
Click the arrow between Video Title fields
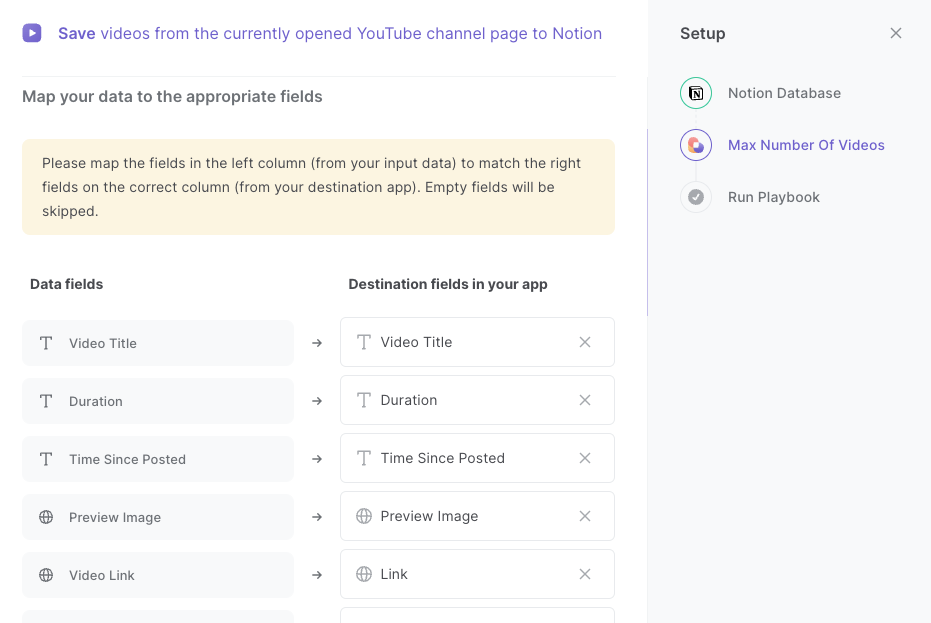(x=317, y=343)
